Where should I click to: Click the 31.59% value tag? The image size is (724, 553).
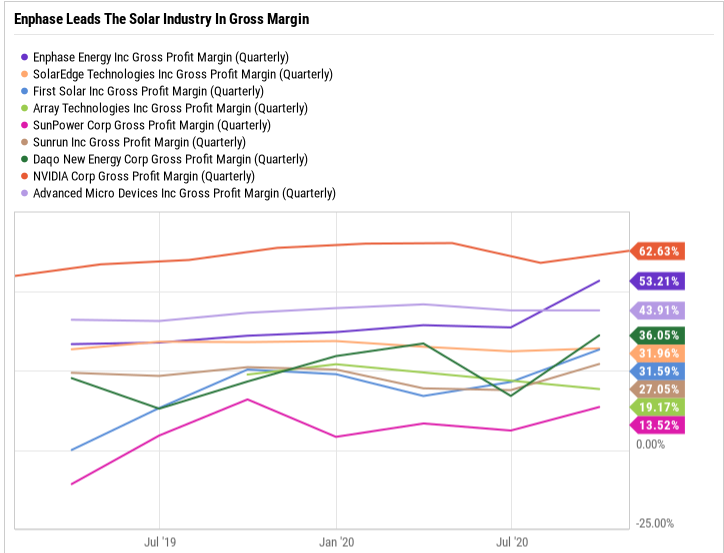(658, 371)
